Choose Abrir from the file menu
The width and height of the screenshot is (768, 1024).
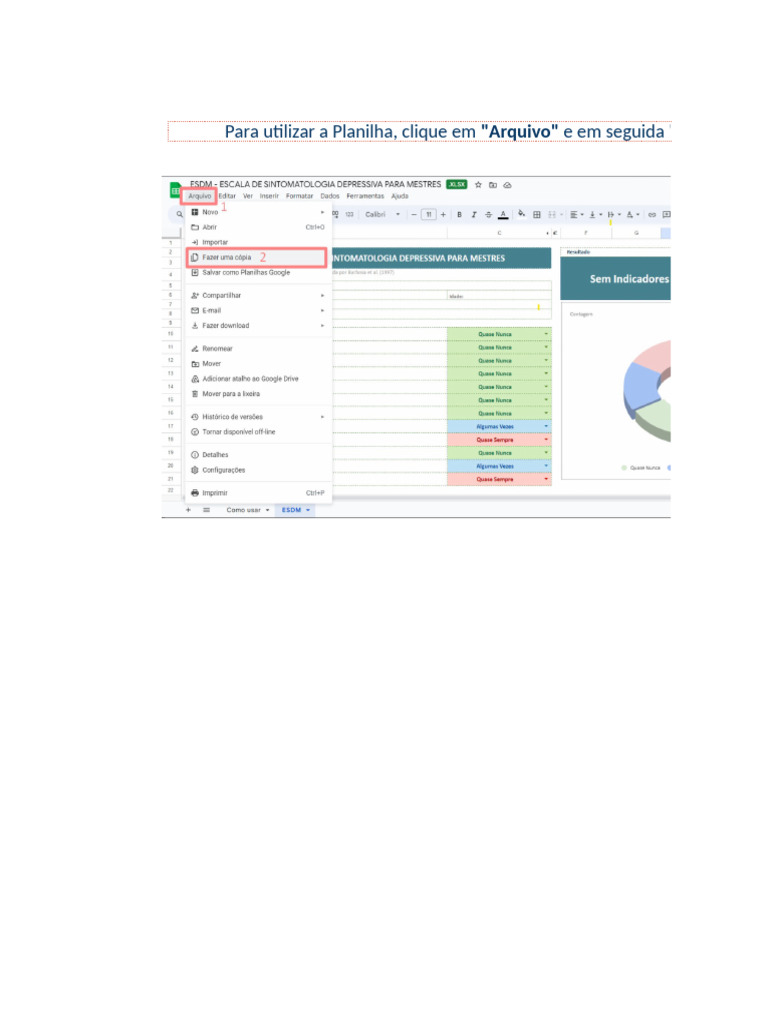tap(258, 227)
